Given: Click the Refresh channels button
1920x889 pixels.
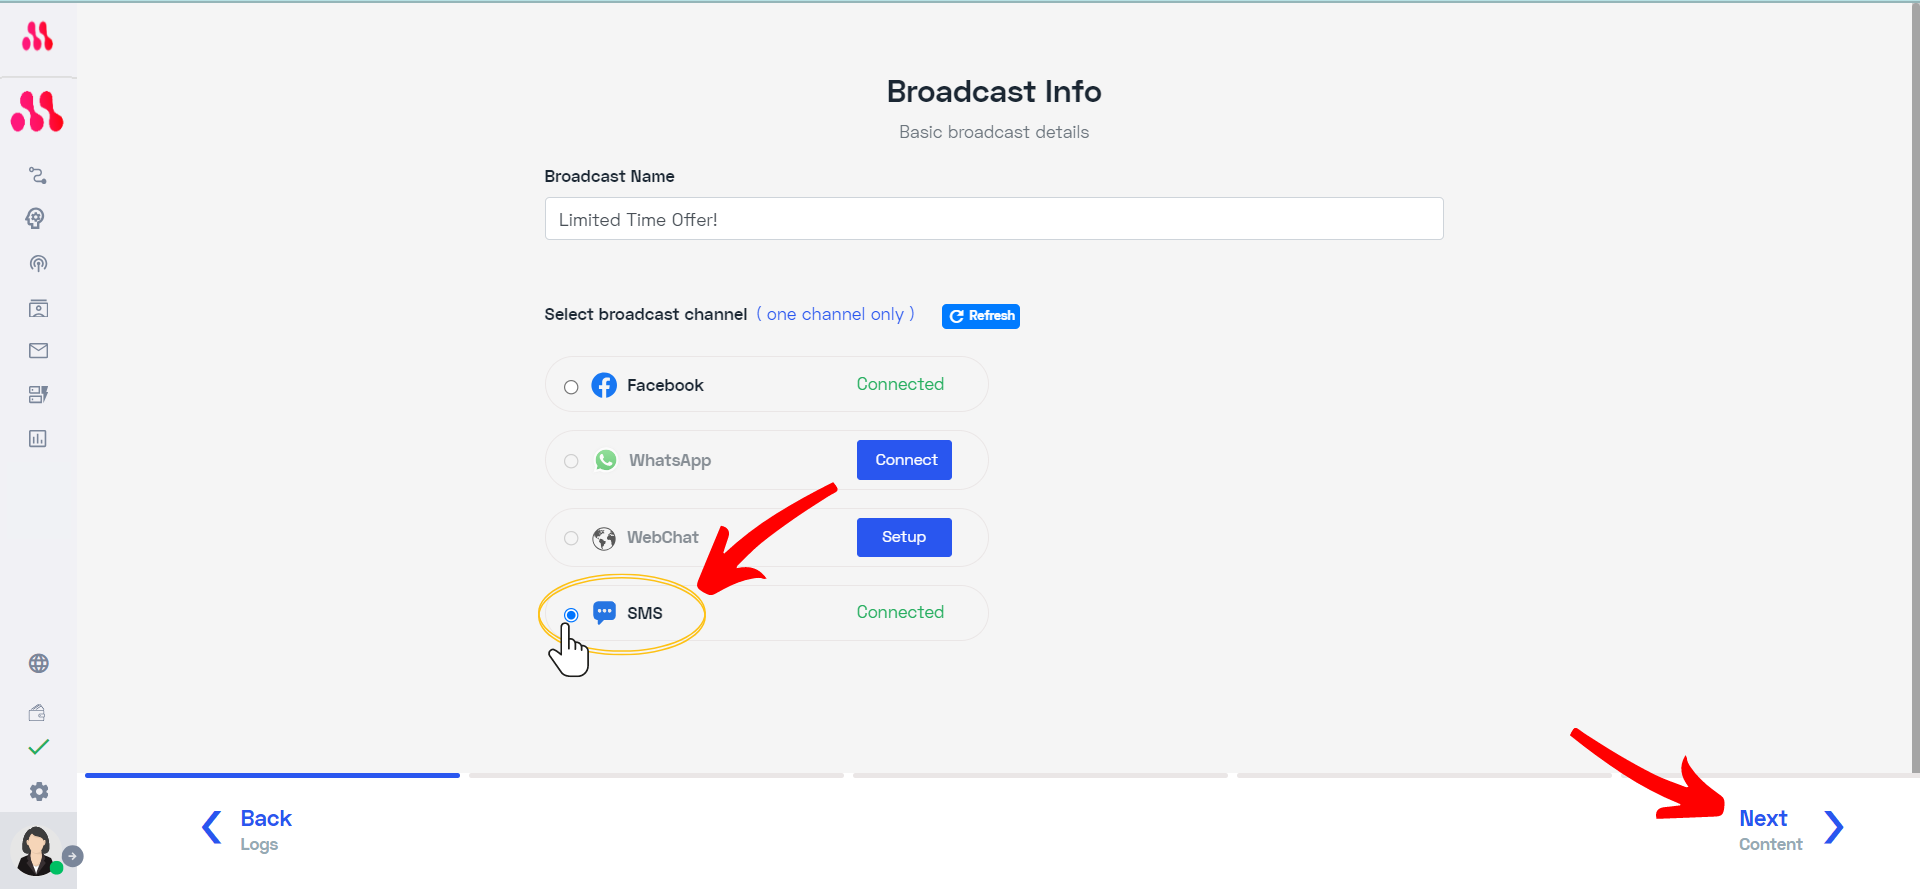Looking at the screenshot, I should click(x=981, y=316).
